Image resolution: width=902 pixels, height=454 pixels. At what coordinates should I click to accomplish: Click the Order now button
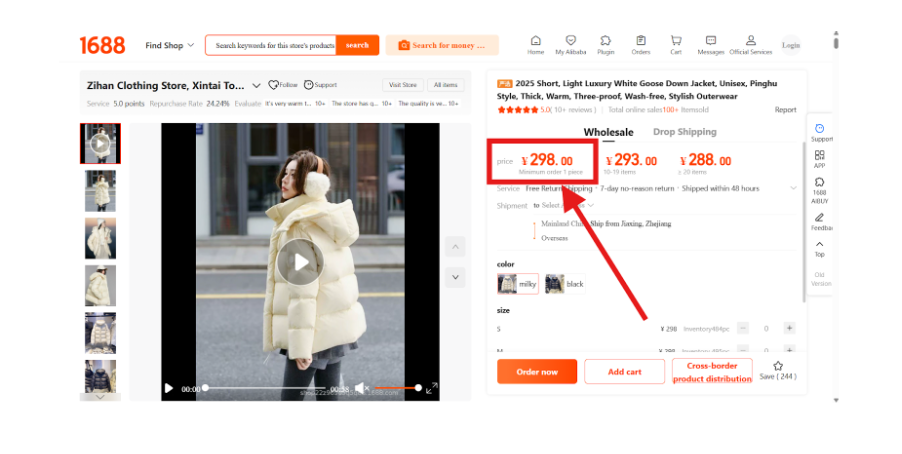click(537, 372)
